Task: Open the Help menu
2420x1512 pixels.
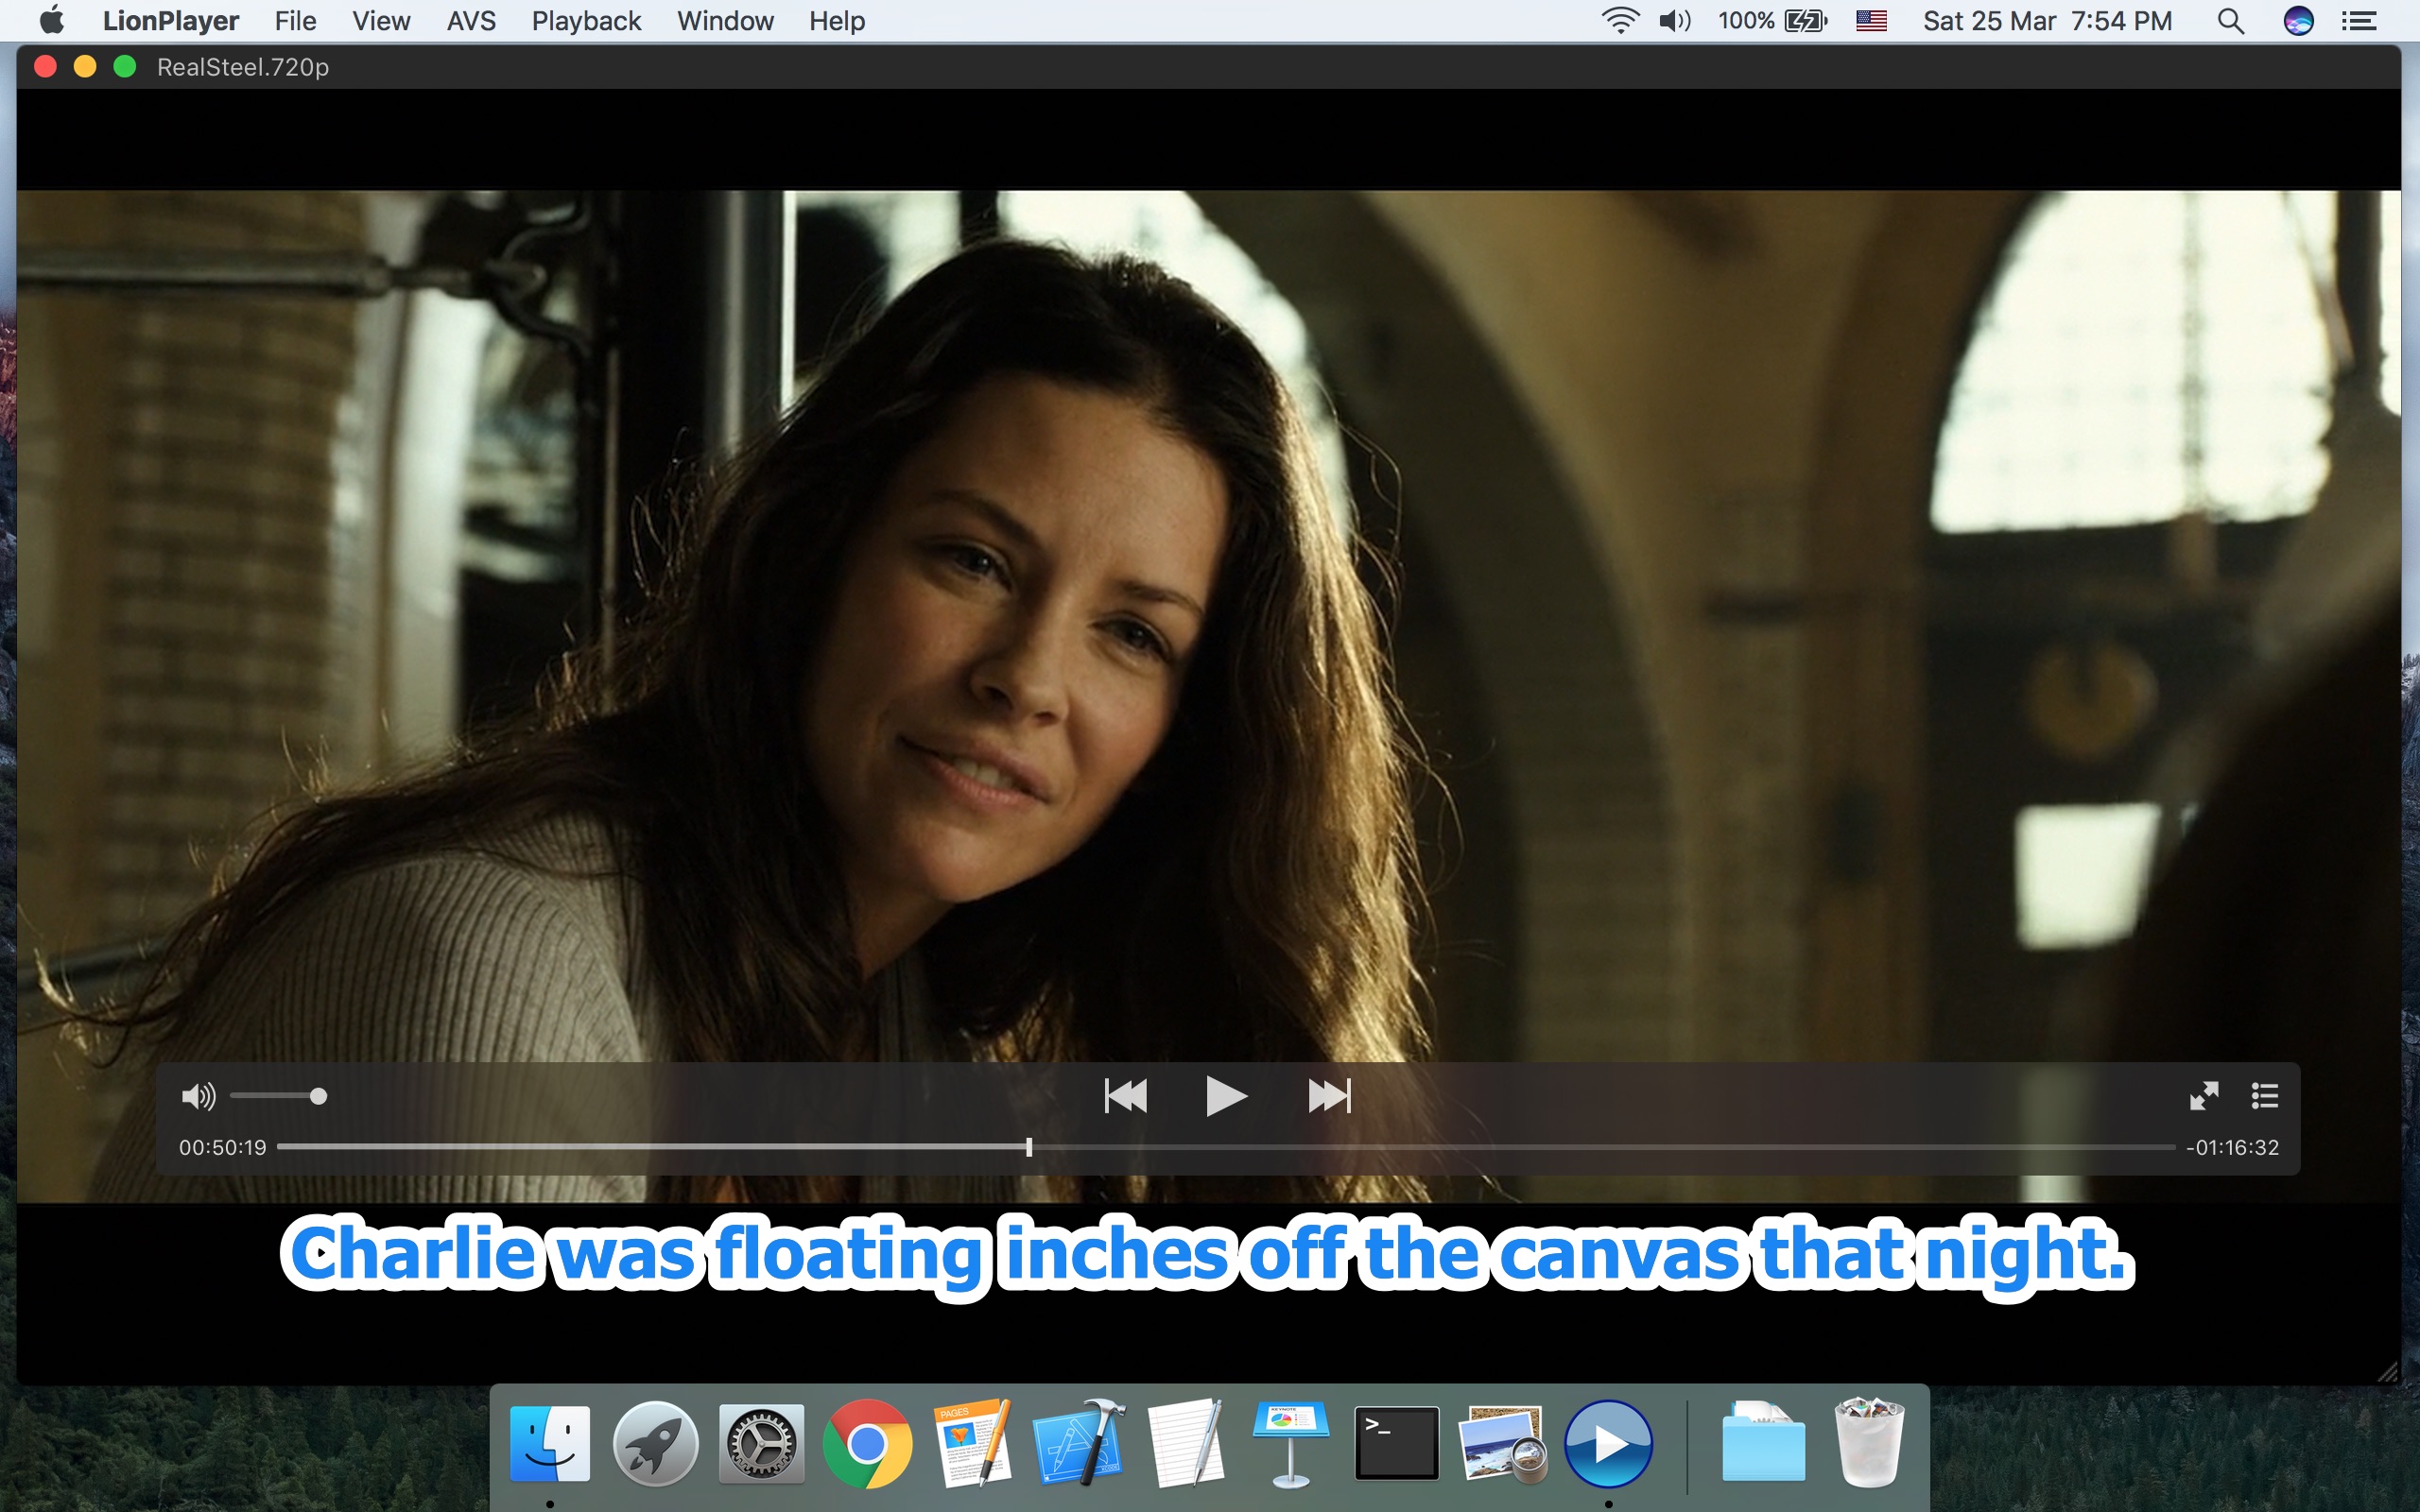Action: pos(837,21)
